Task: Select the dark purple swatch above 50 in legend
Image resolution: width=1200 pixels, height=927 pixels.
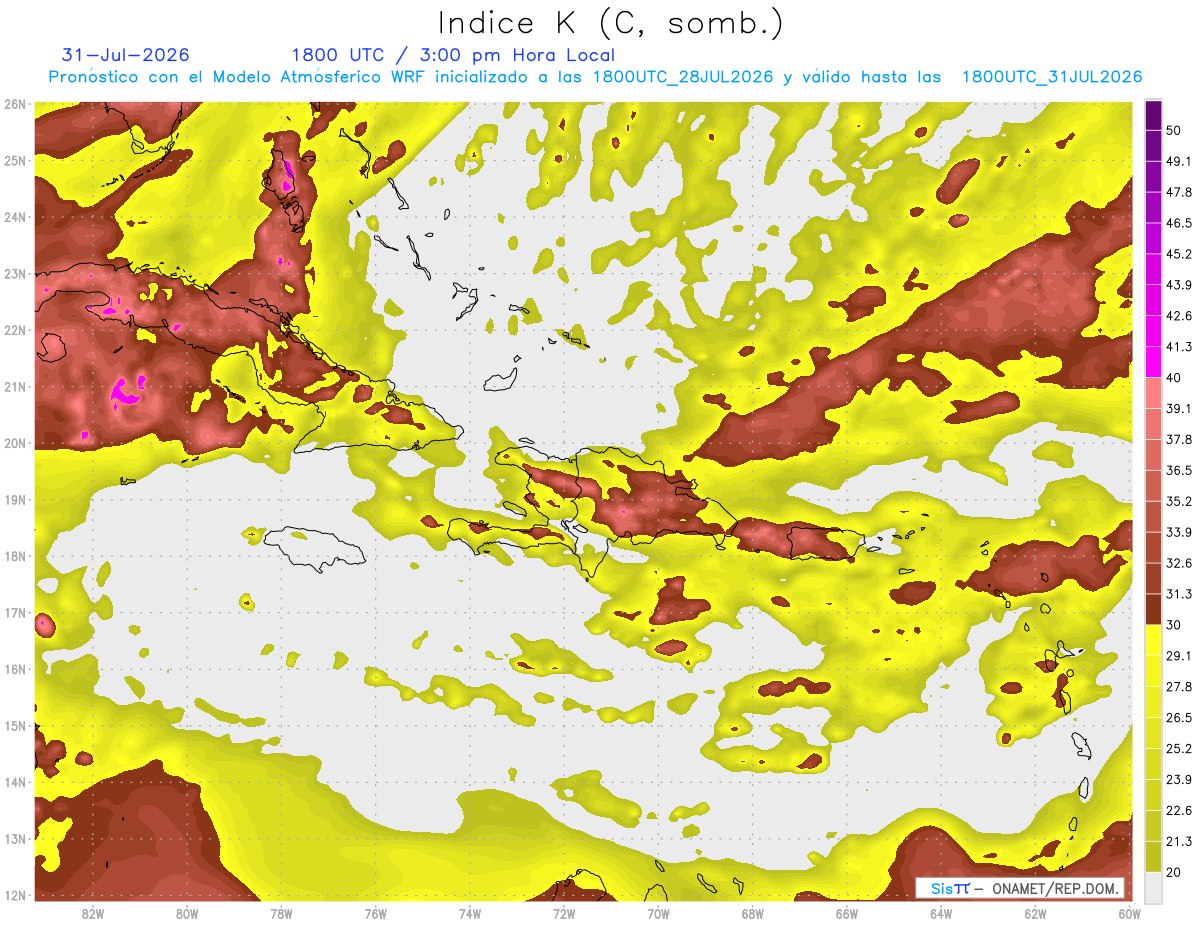Action: click(x=1153, y=116)
